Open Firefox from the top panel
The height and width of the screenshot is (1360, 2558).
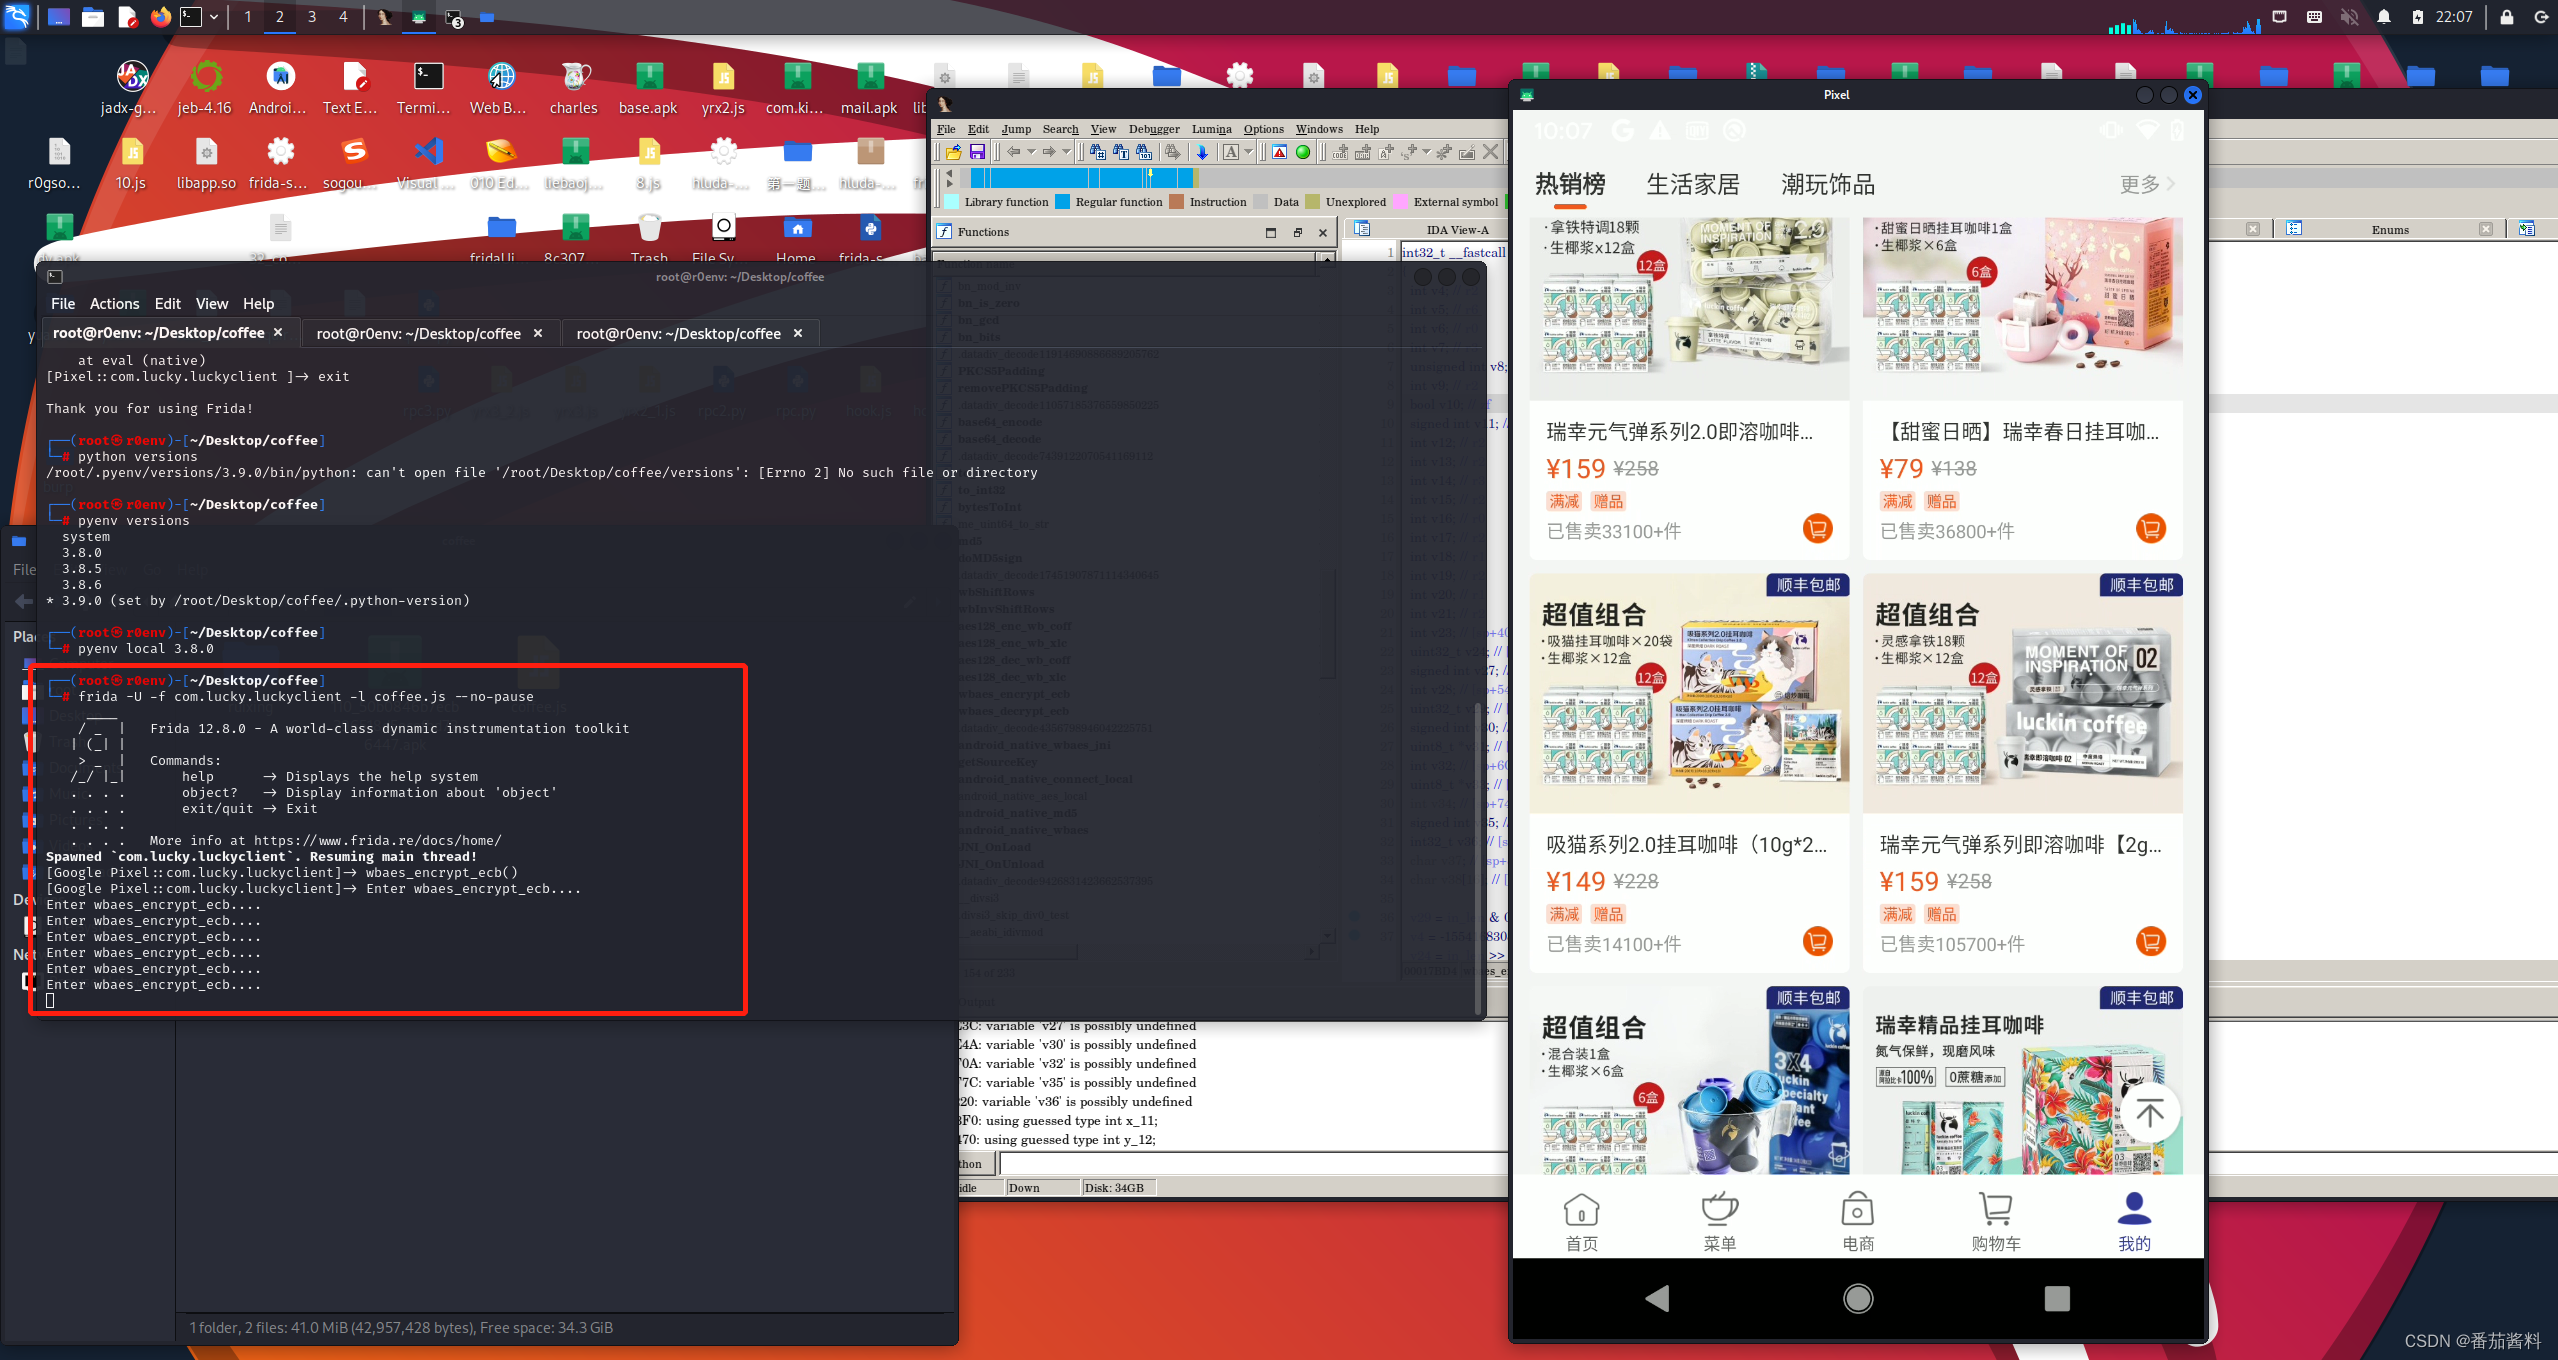(x=160, y=17)
